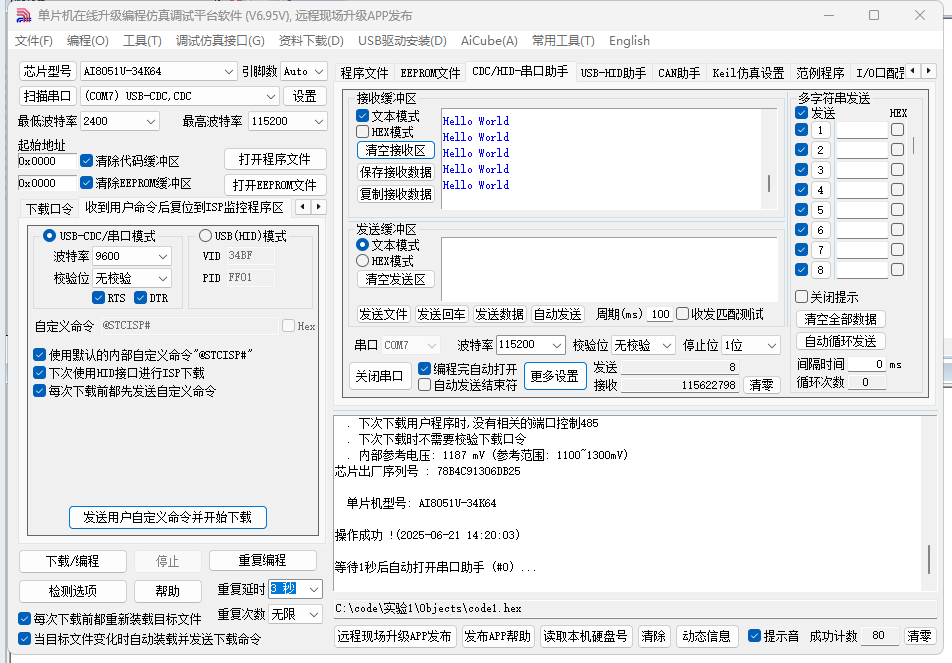952x663 pixels.
Task: Click 自动循环发送 button
Action: (840, 341)
